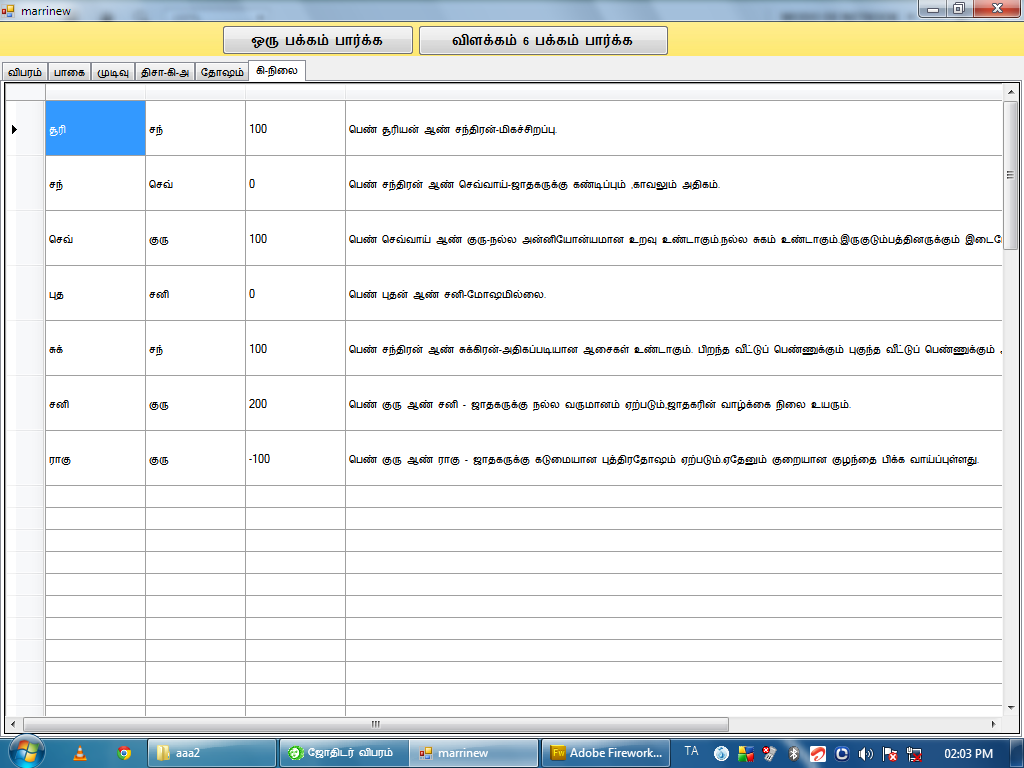Click the ஒரு பக்கம் பார்க்க button
The image size is (1024, 768).
[317, 41]
